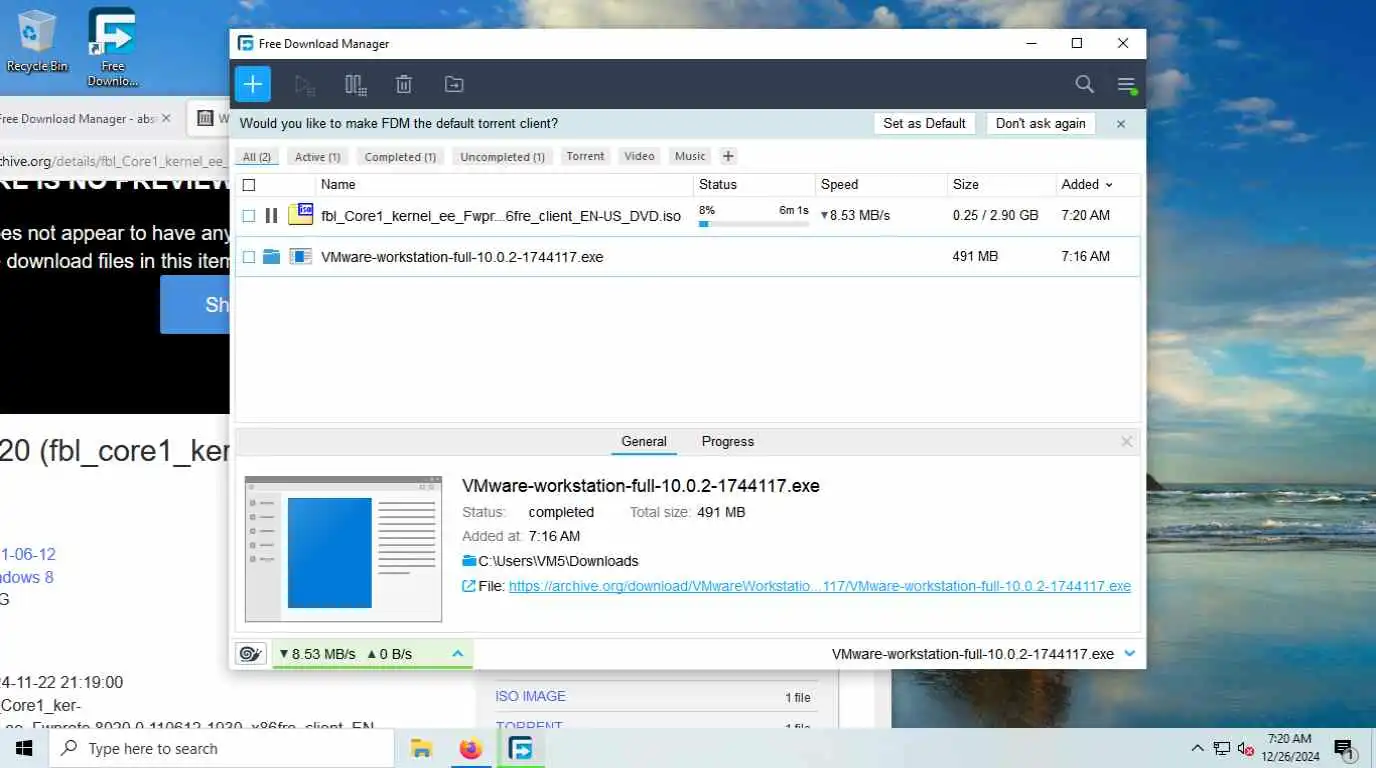Screen dimensions: 1376x768
Task: Sort downloads by the Status column header
Action: (755, 185)
